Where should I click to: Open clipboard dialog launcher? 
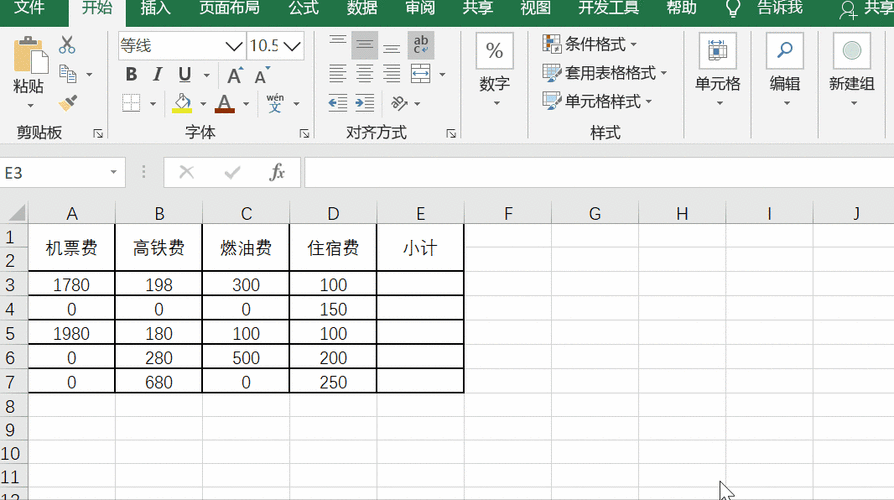pos(98,133)
